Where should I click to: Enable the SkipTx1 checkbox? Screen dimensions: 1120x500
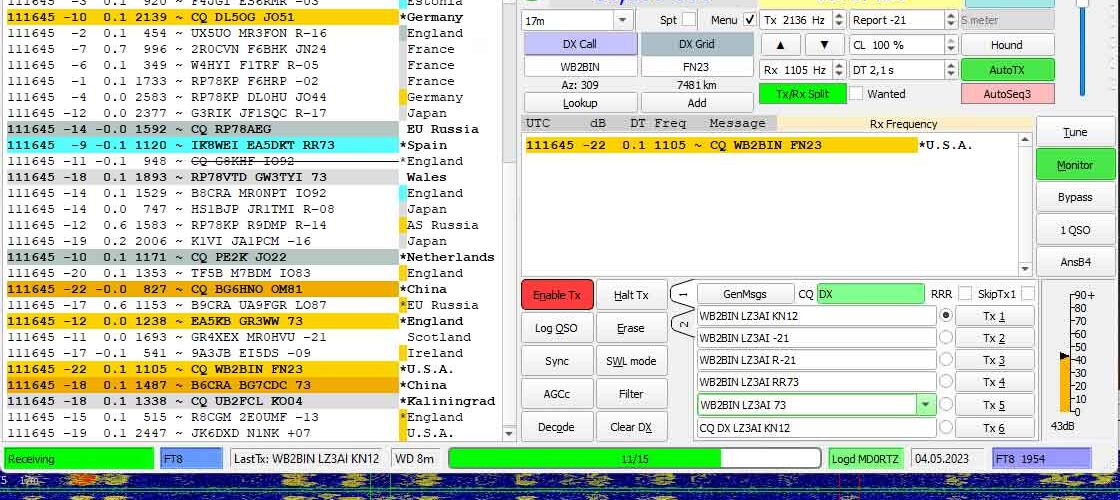coord(1027,294)
